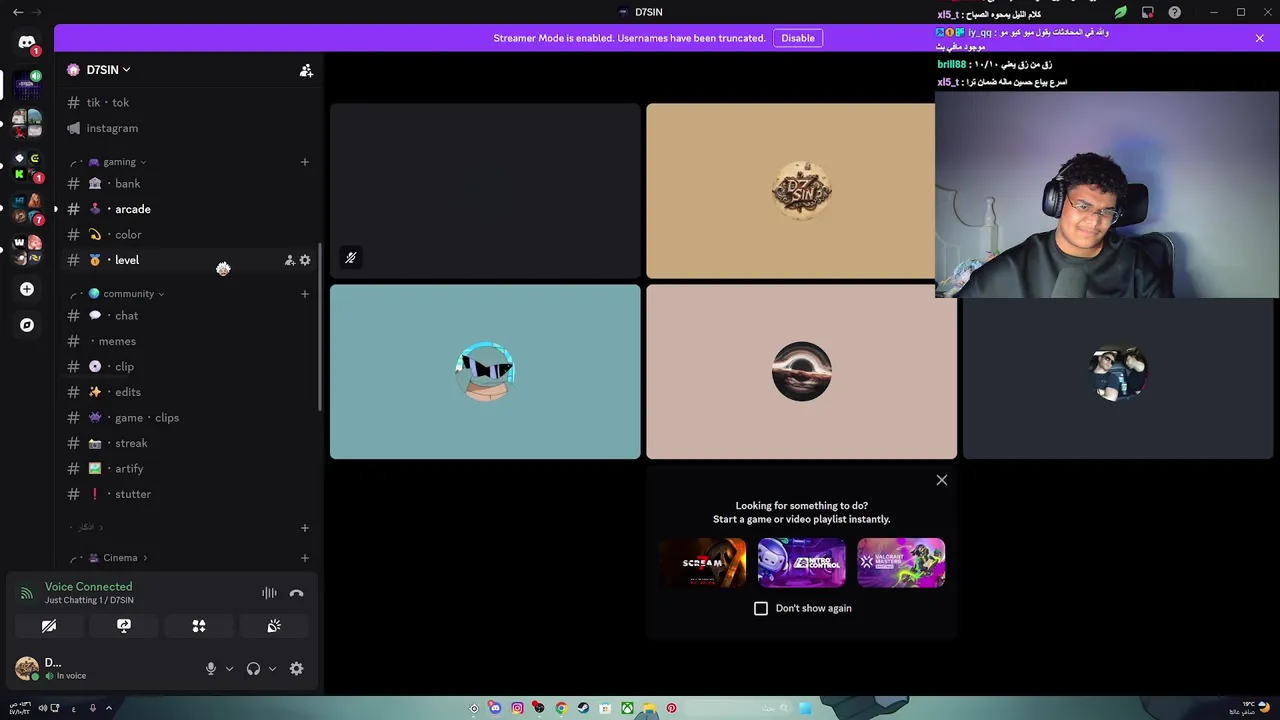Play the Valorant Masters playlist thumbnail

coord(901,563)
